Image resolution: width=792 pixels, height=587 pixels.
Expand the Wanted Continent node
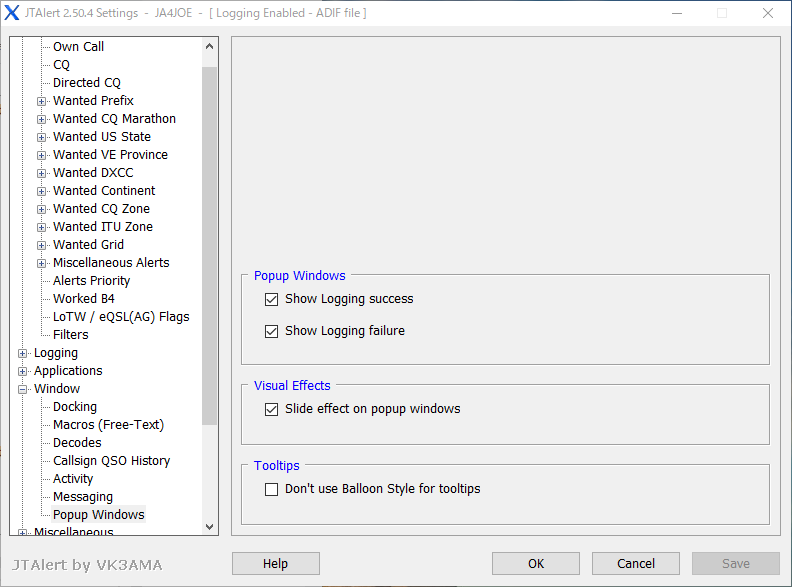click(x=41, y=191)
